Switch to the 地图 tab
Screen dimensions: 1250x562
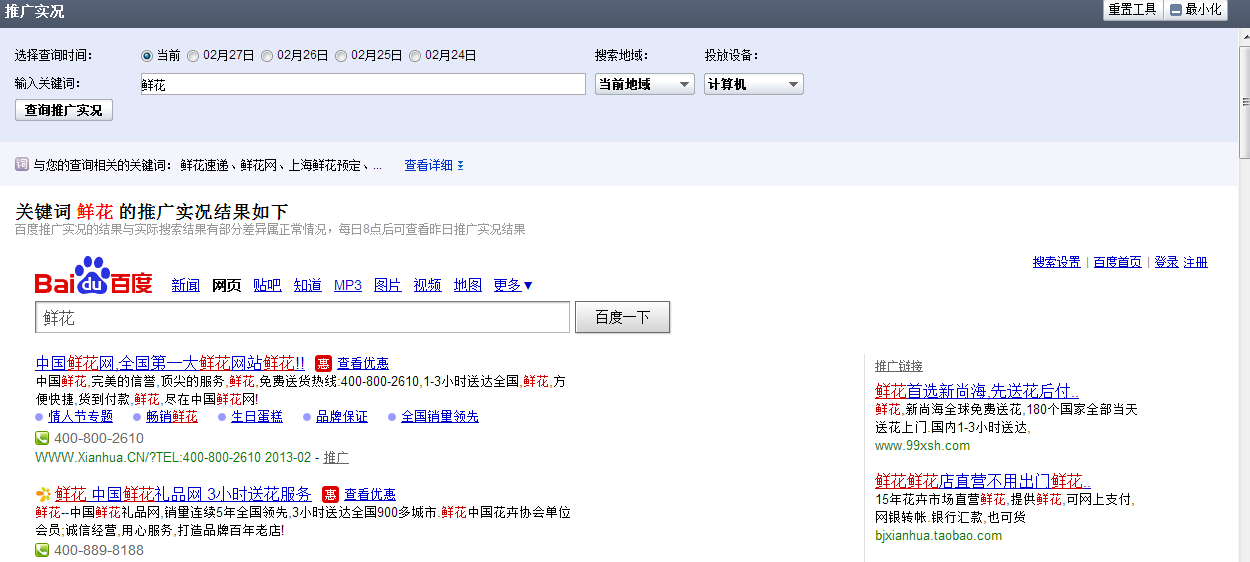(468, 285)
